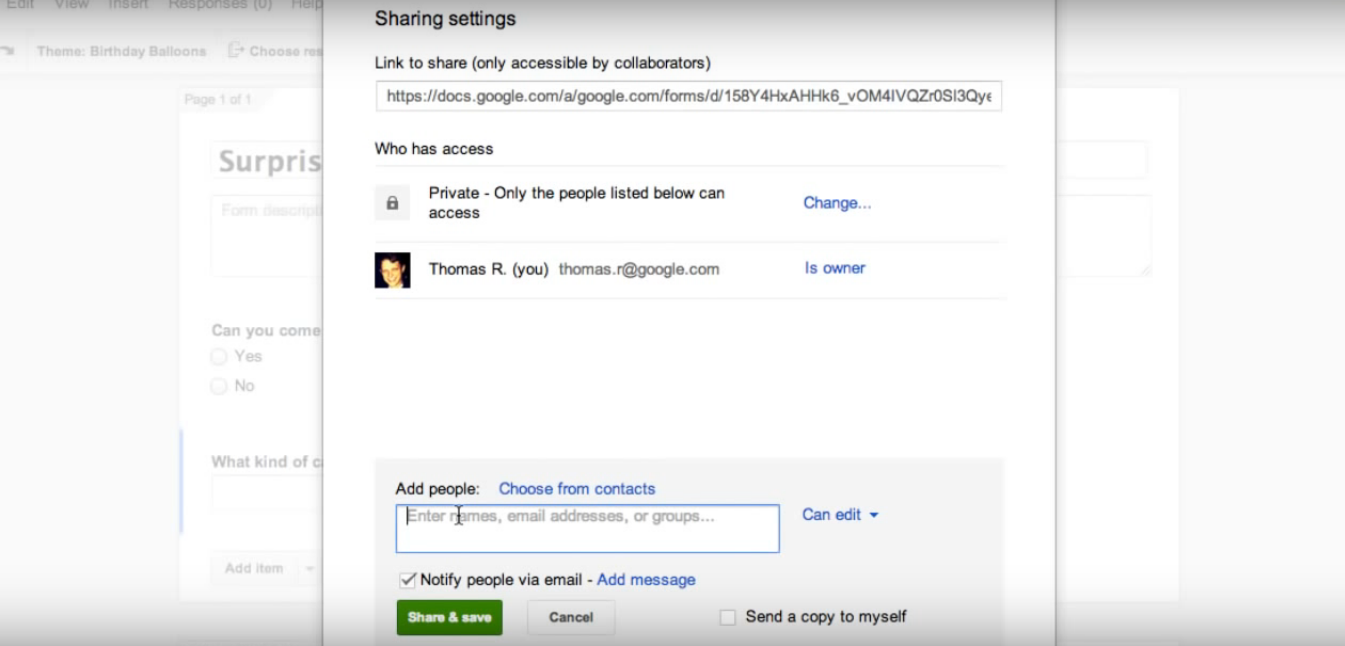Click the Add people input field
This screenshot has height=646, width=1345.
(x=586, y=528)
